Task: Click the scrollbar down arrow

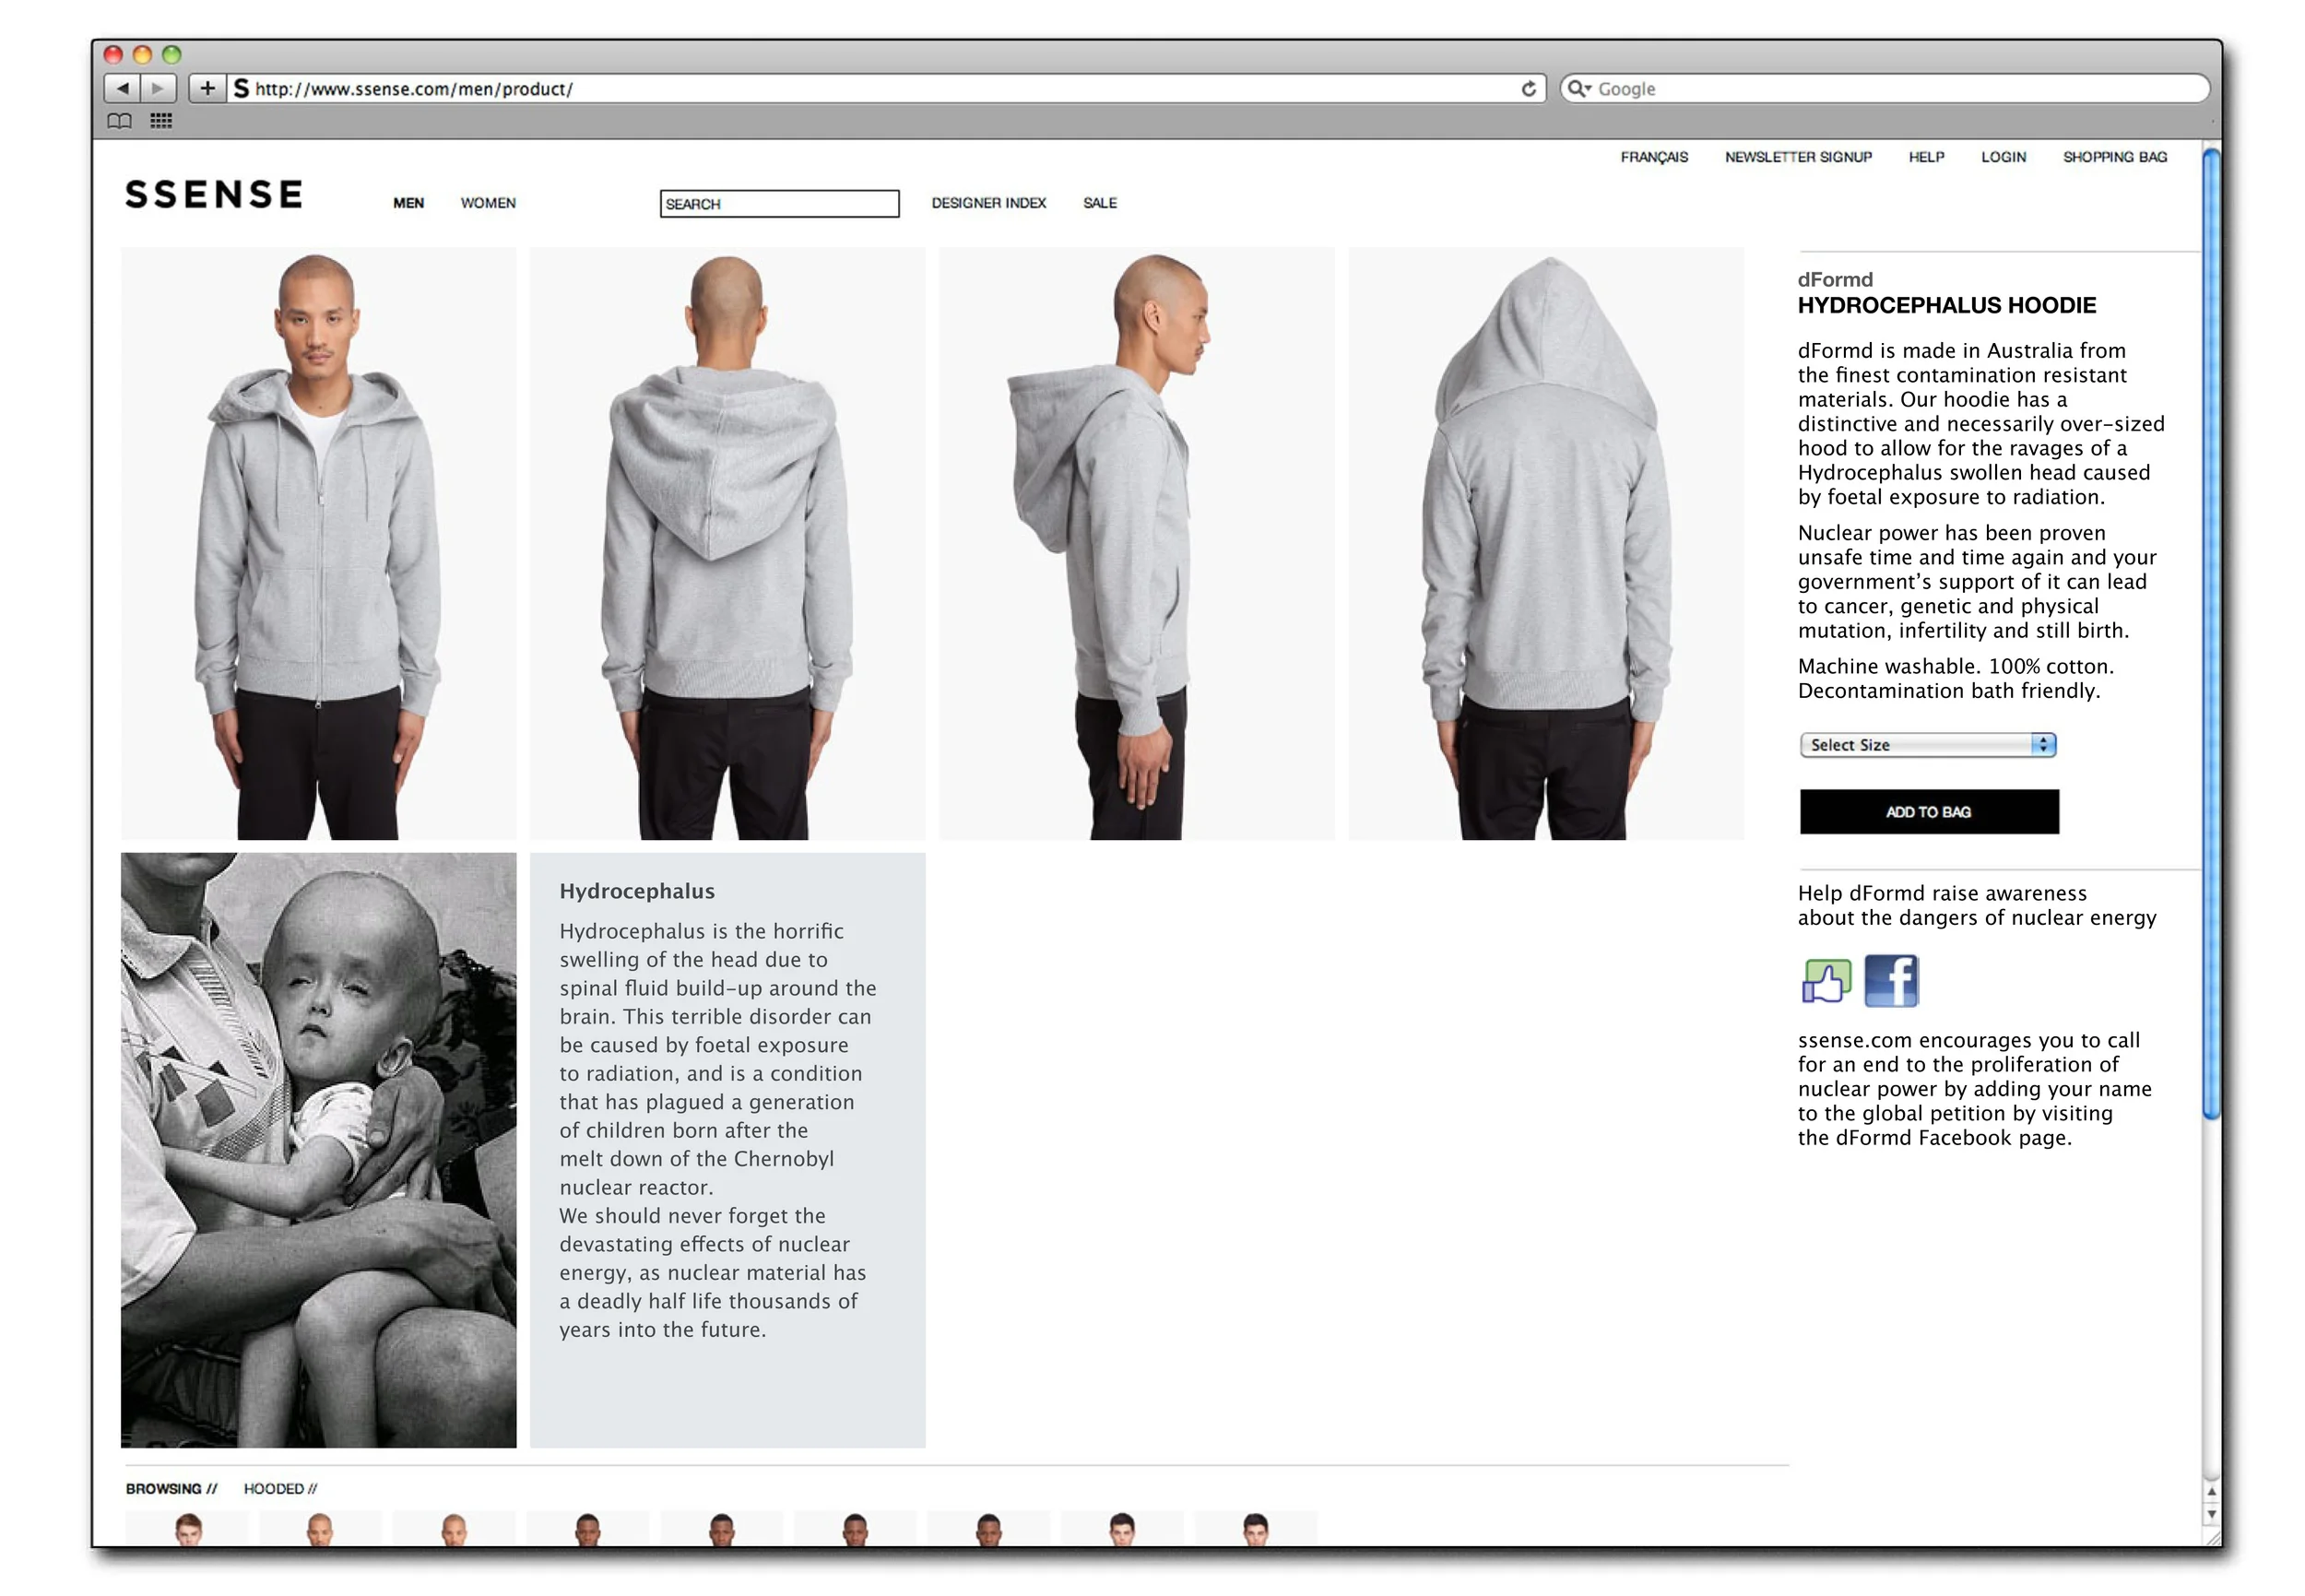Action: (x=2211, y=1515)
